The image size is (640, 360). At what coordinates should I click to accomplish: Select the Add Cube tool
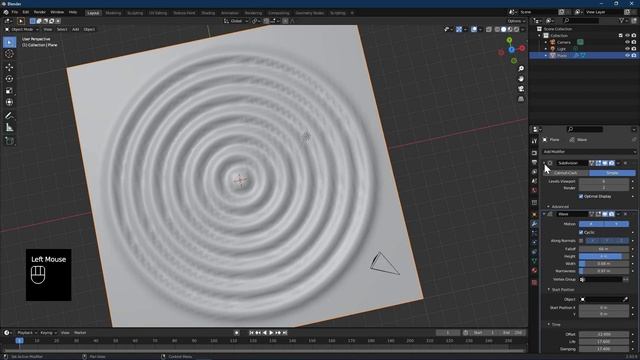9,141
